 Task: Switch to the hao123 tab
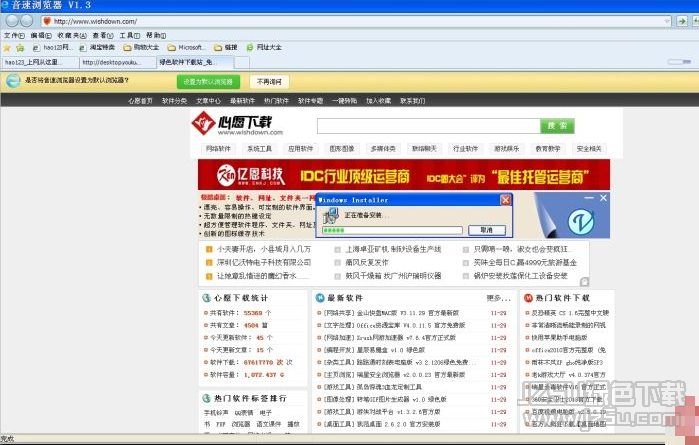pos(40,62)
